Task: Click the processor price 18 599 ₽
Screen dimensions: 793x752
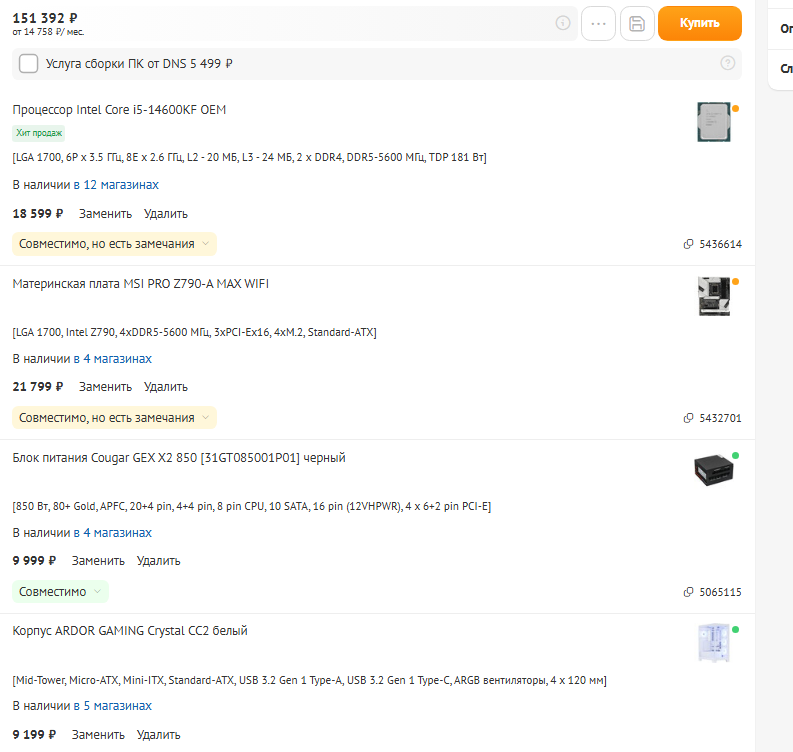Action: click(38, 214)
